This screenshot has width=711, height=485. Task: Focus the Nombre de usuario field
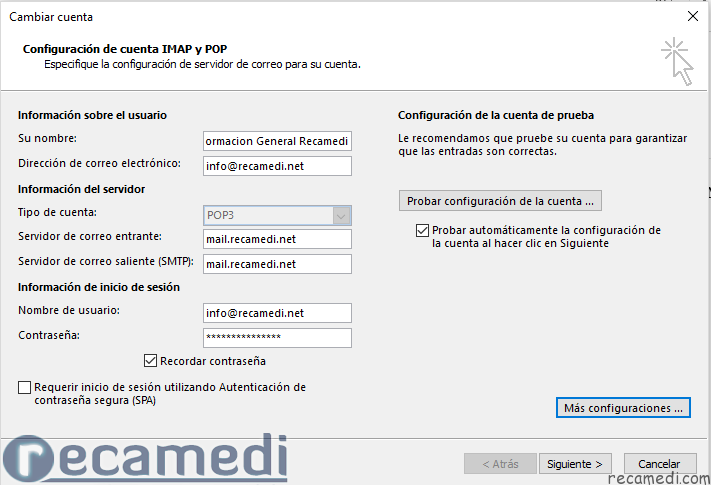(x=277, y=313)
